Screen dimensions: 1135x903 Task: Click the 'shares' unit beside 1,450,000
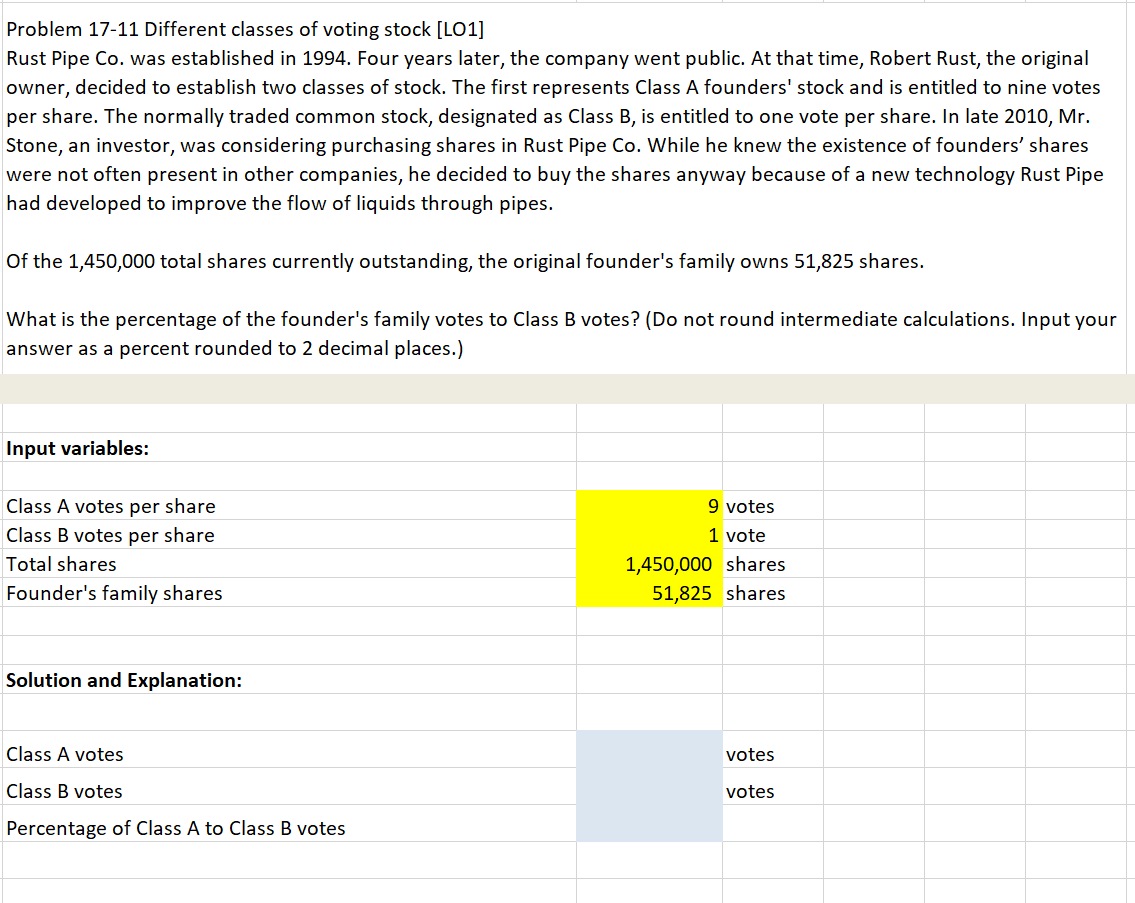[x=756, y=564]
